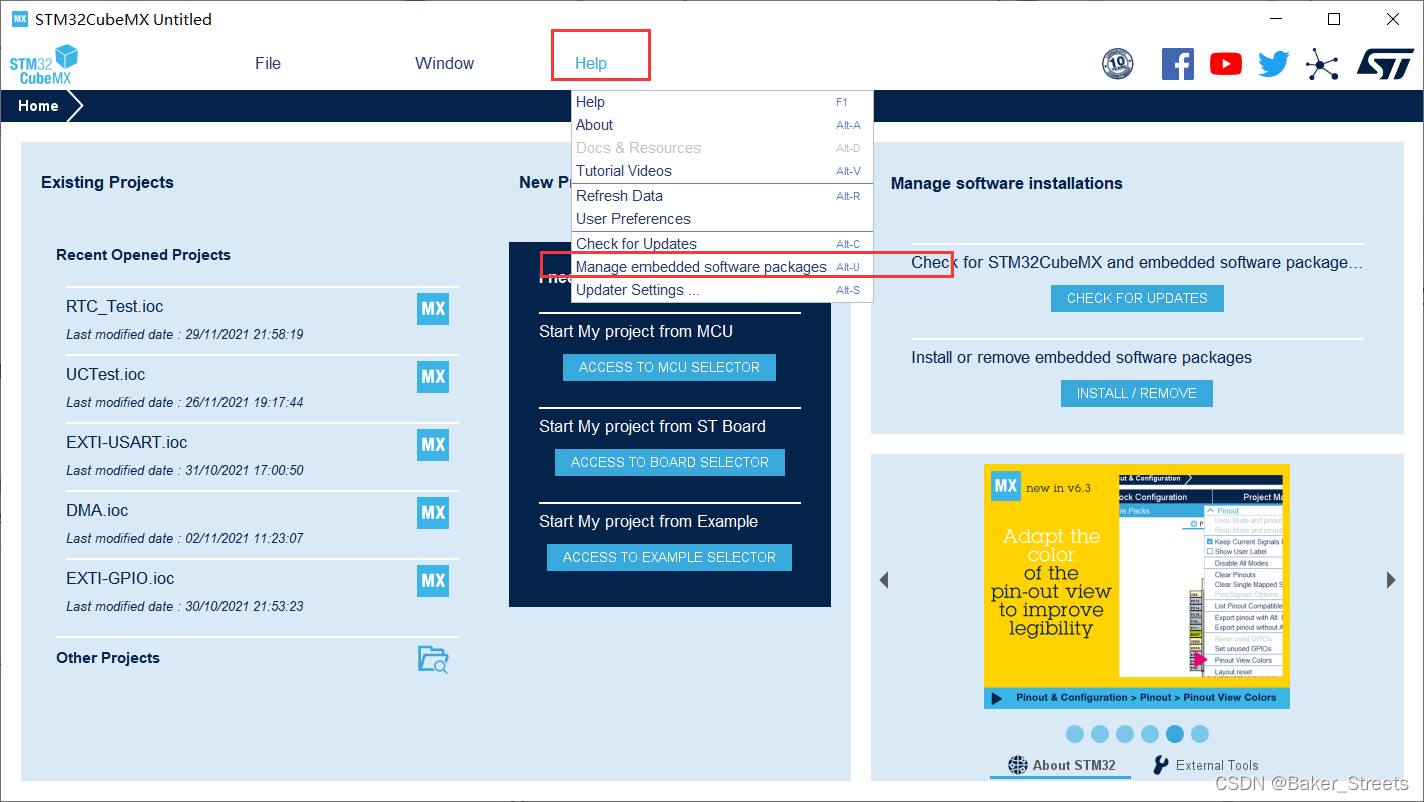Image resolution: width=1424 pixels, height=802 pixels.
Task: Select About in the Help menu
Action: tap(722, 125)
